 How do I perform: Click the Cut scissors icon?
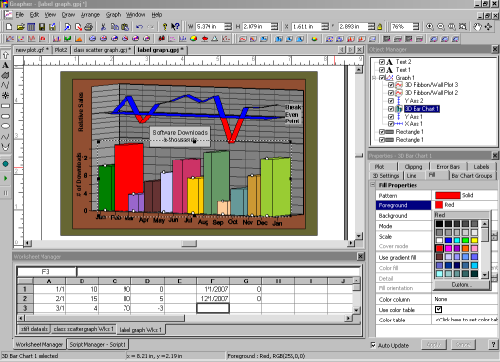[x=103, y=27]
